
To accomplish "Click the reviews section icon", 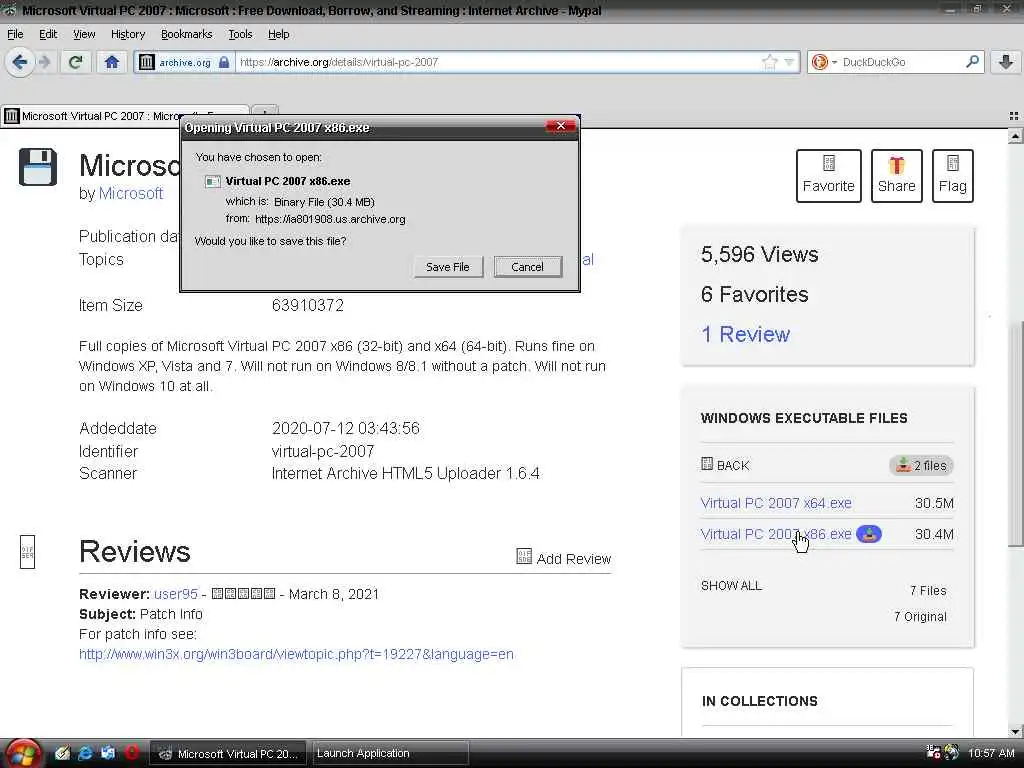I will 27,552.
